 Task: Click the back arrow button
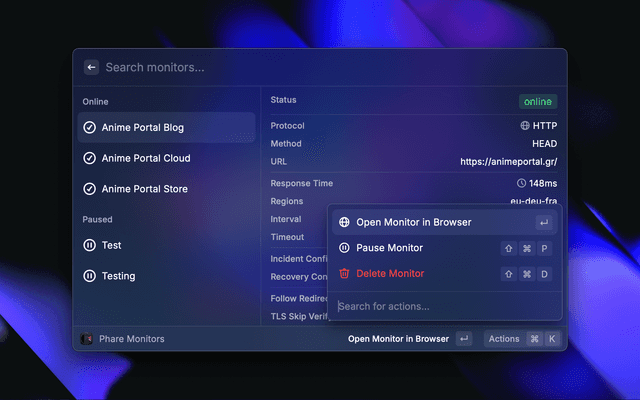pyautogui.click(x=91, y=67)
